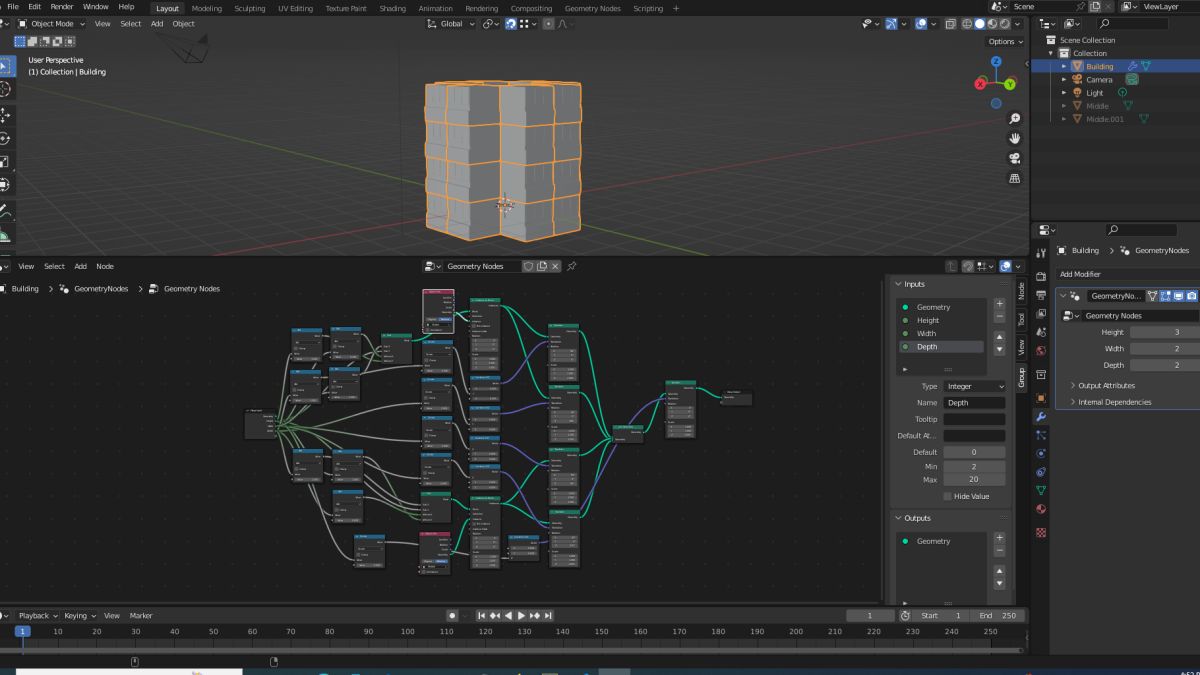Toggle orthographic grid view icon
The height and width of the screenshot is (675, 1200).
(1015, 179)
